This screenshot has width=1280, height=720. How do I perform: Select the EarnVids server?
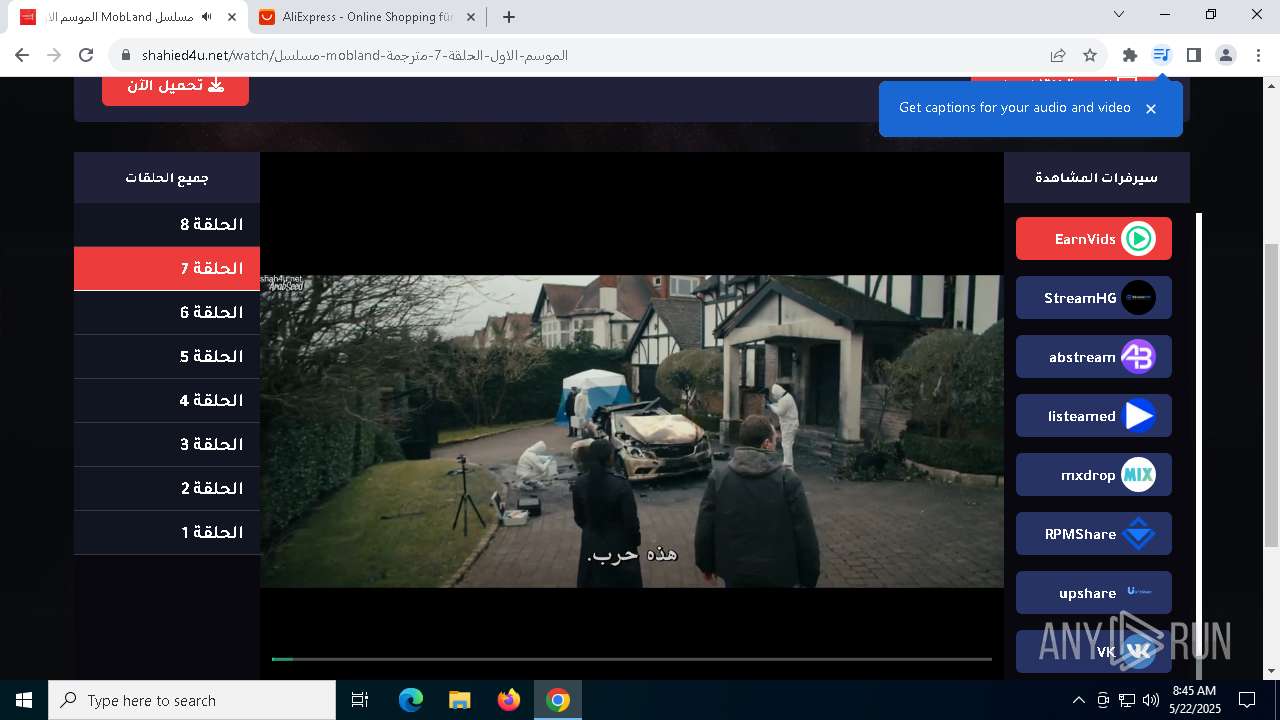click(1093, 239)
